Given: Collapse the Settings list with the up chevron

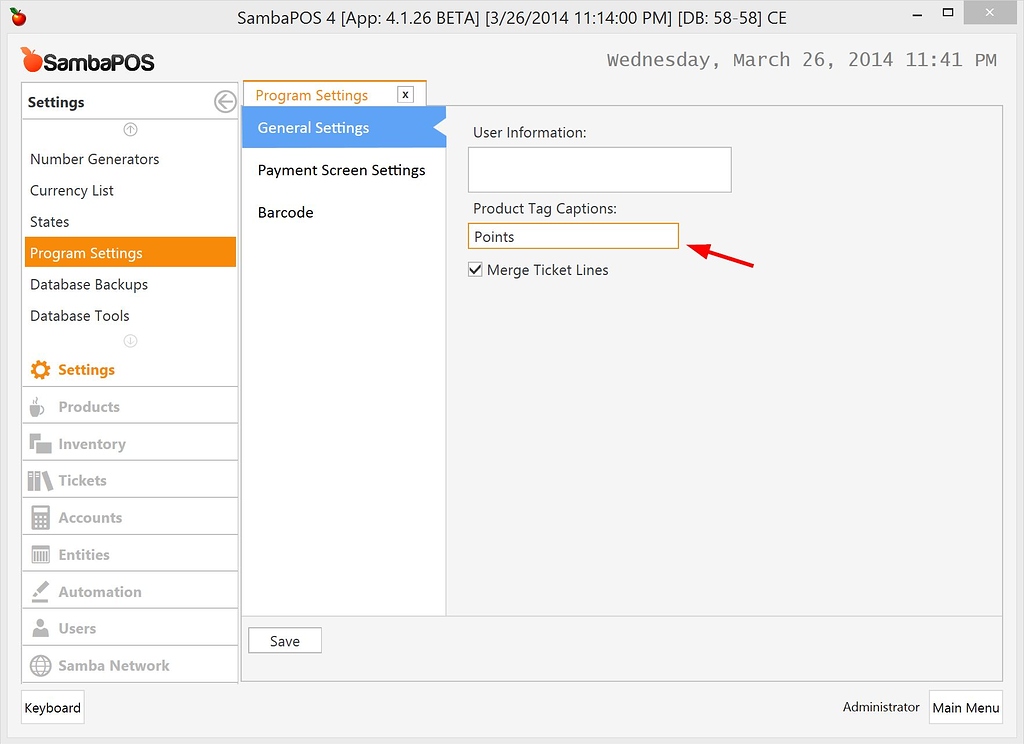Looking at the screenshot, I should click(x=129, y=129).
